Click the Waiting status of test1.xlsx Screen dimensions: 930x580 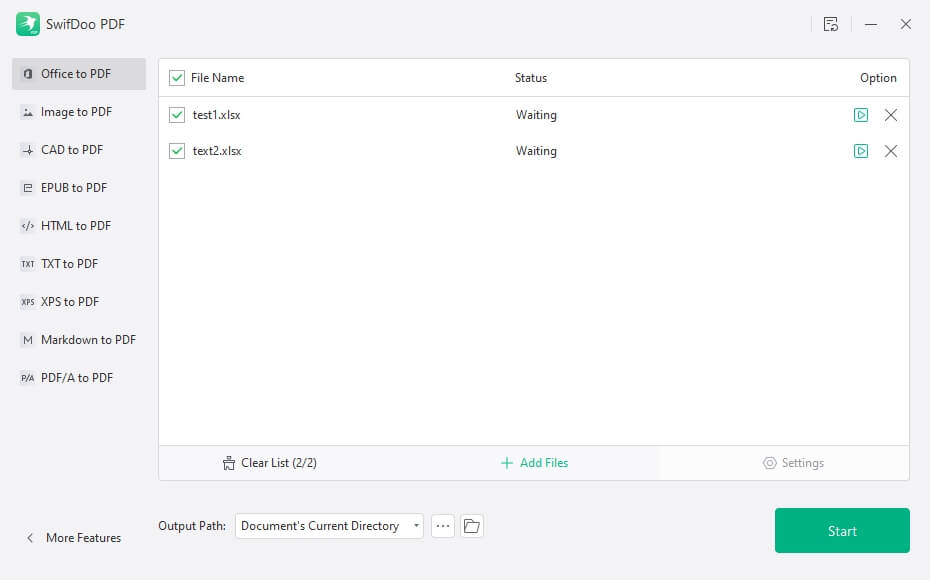(536, 115)
